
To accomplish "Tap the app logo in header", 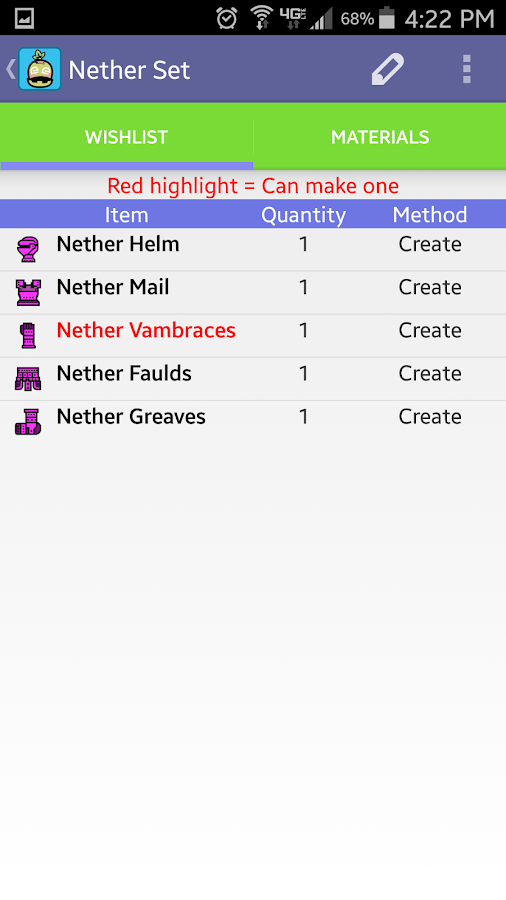I will (40, 69).
